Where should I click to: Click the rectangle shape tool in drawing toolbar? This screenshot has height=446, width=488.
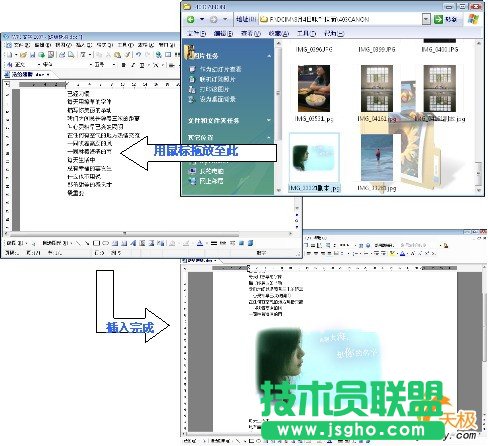(x=96, y=243)
